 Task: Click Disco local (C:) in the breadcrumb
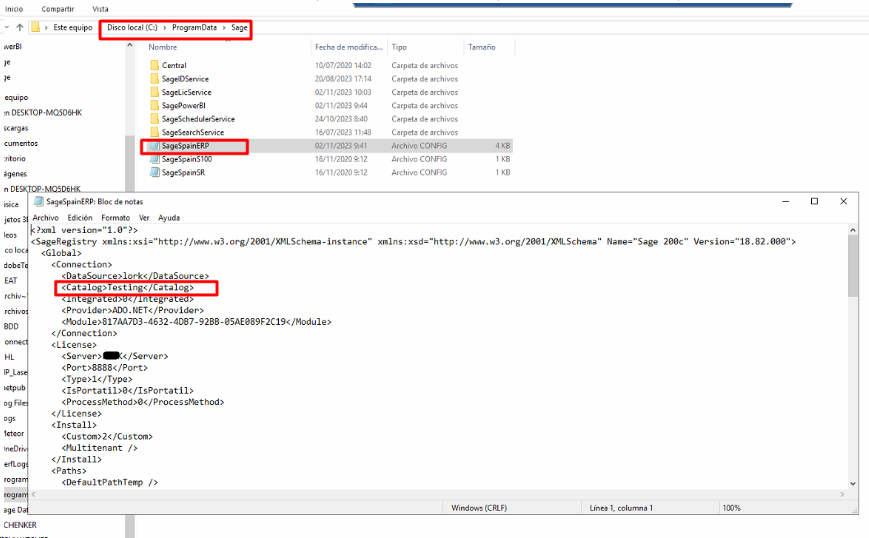click(x=132, y=27)
